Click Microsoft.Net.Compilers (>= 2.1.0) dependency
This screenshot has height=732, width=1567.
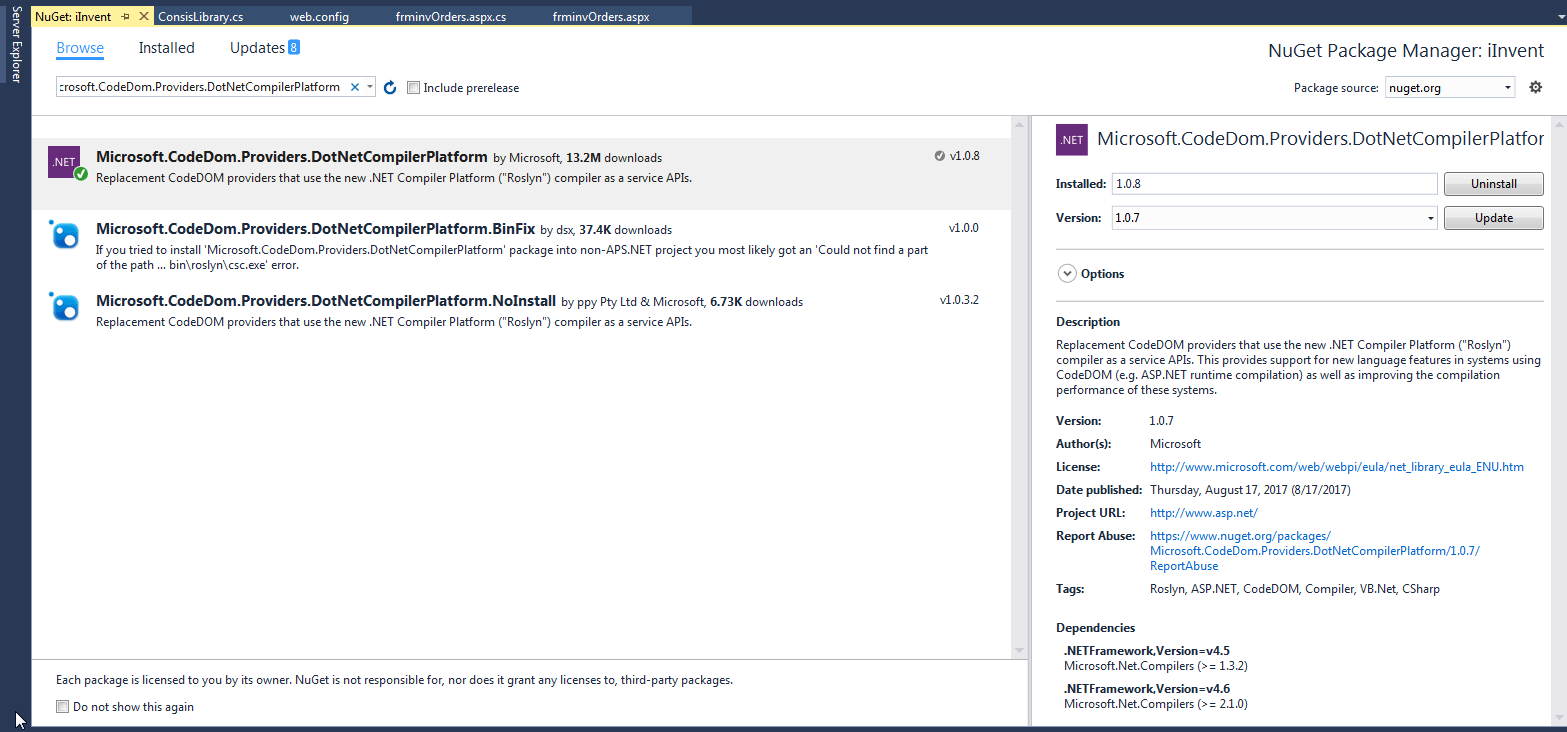coord(1156,704)
